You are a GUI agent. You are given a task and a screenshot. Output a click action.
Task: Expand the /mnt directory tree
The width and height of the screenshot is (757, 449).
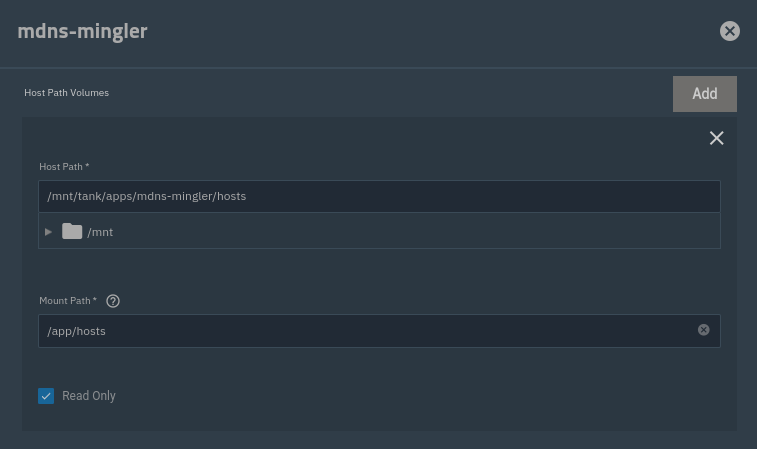(x=48, y=232)
